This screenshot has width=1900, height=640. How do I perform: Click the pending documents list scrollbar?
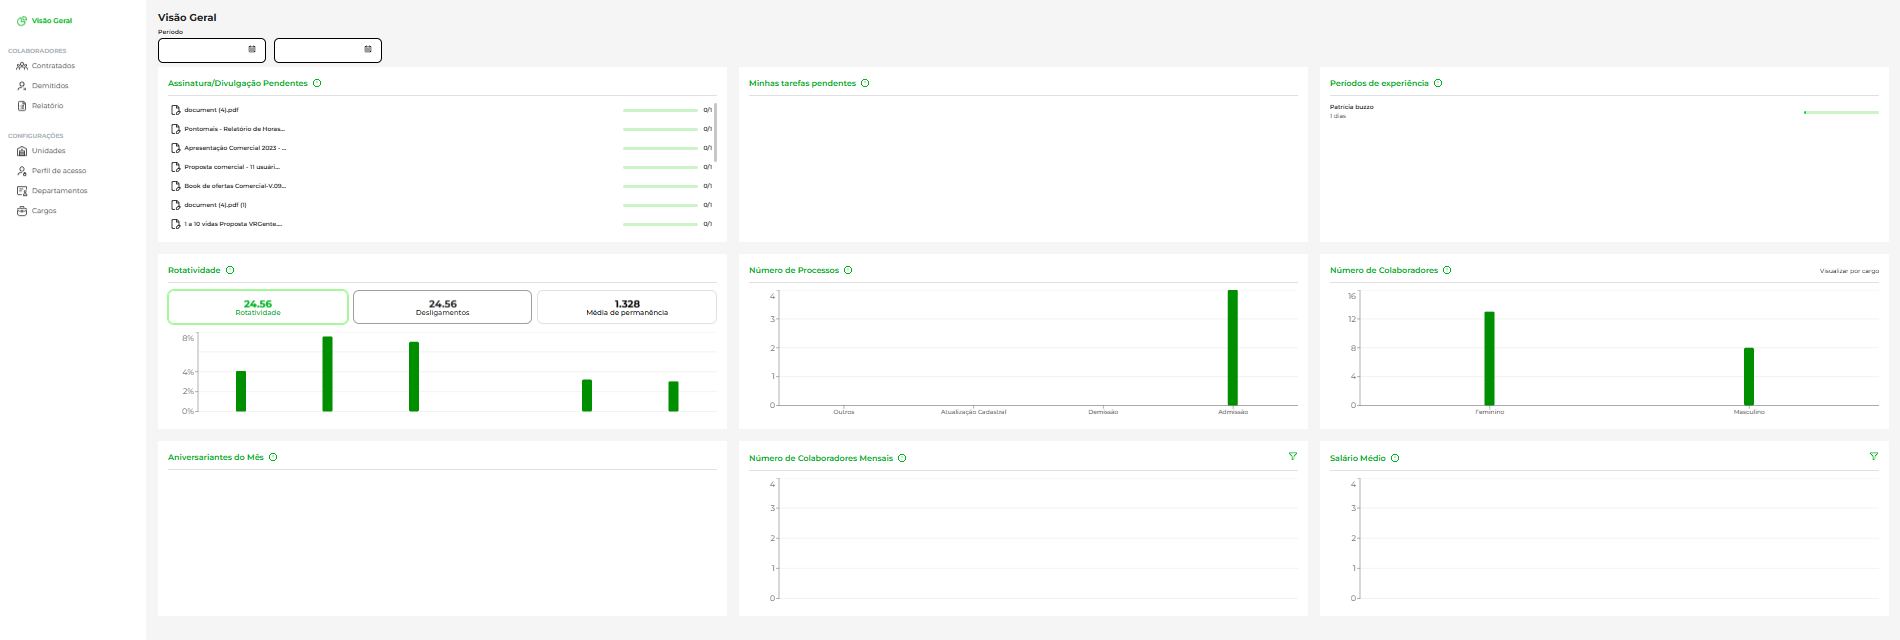(715, 132)
